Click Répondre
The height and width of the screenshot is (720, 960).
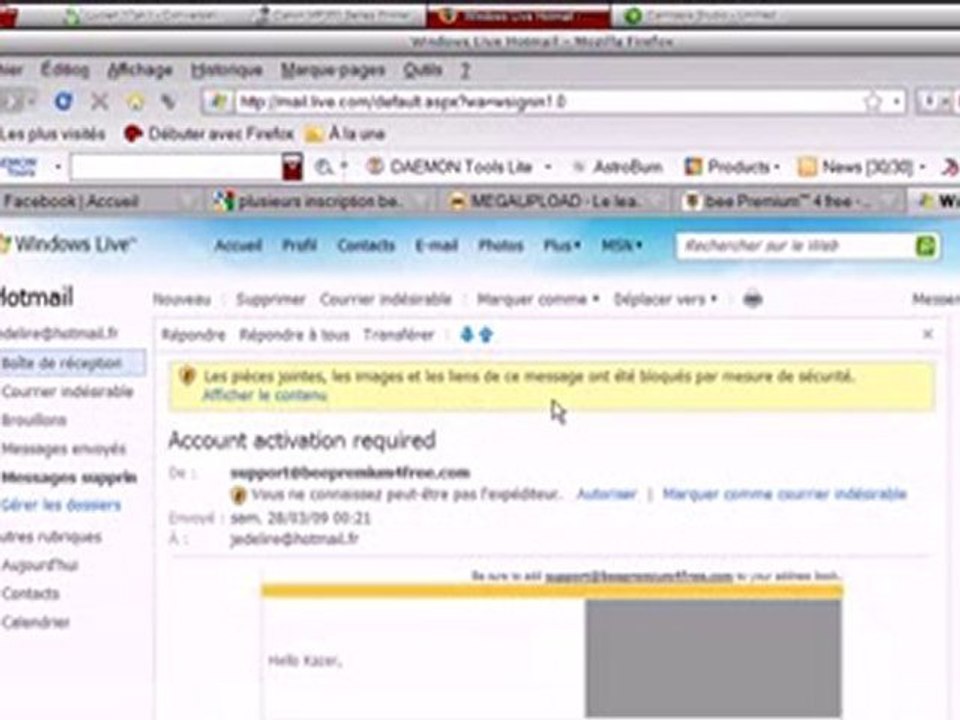(x=193, y=335)
